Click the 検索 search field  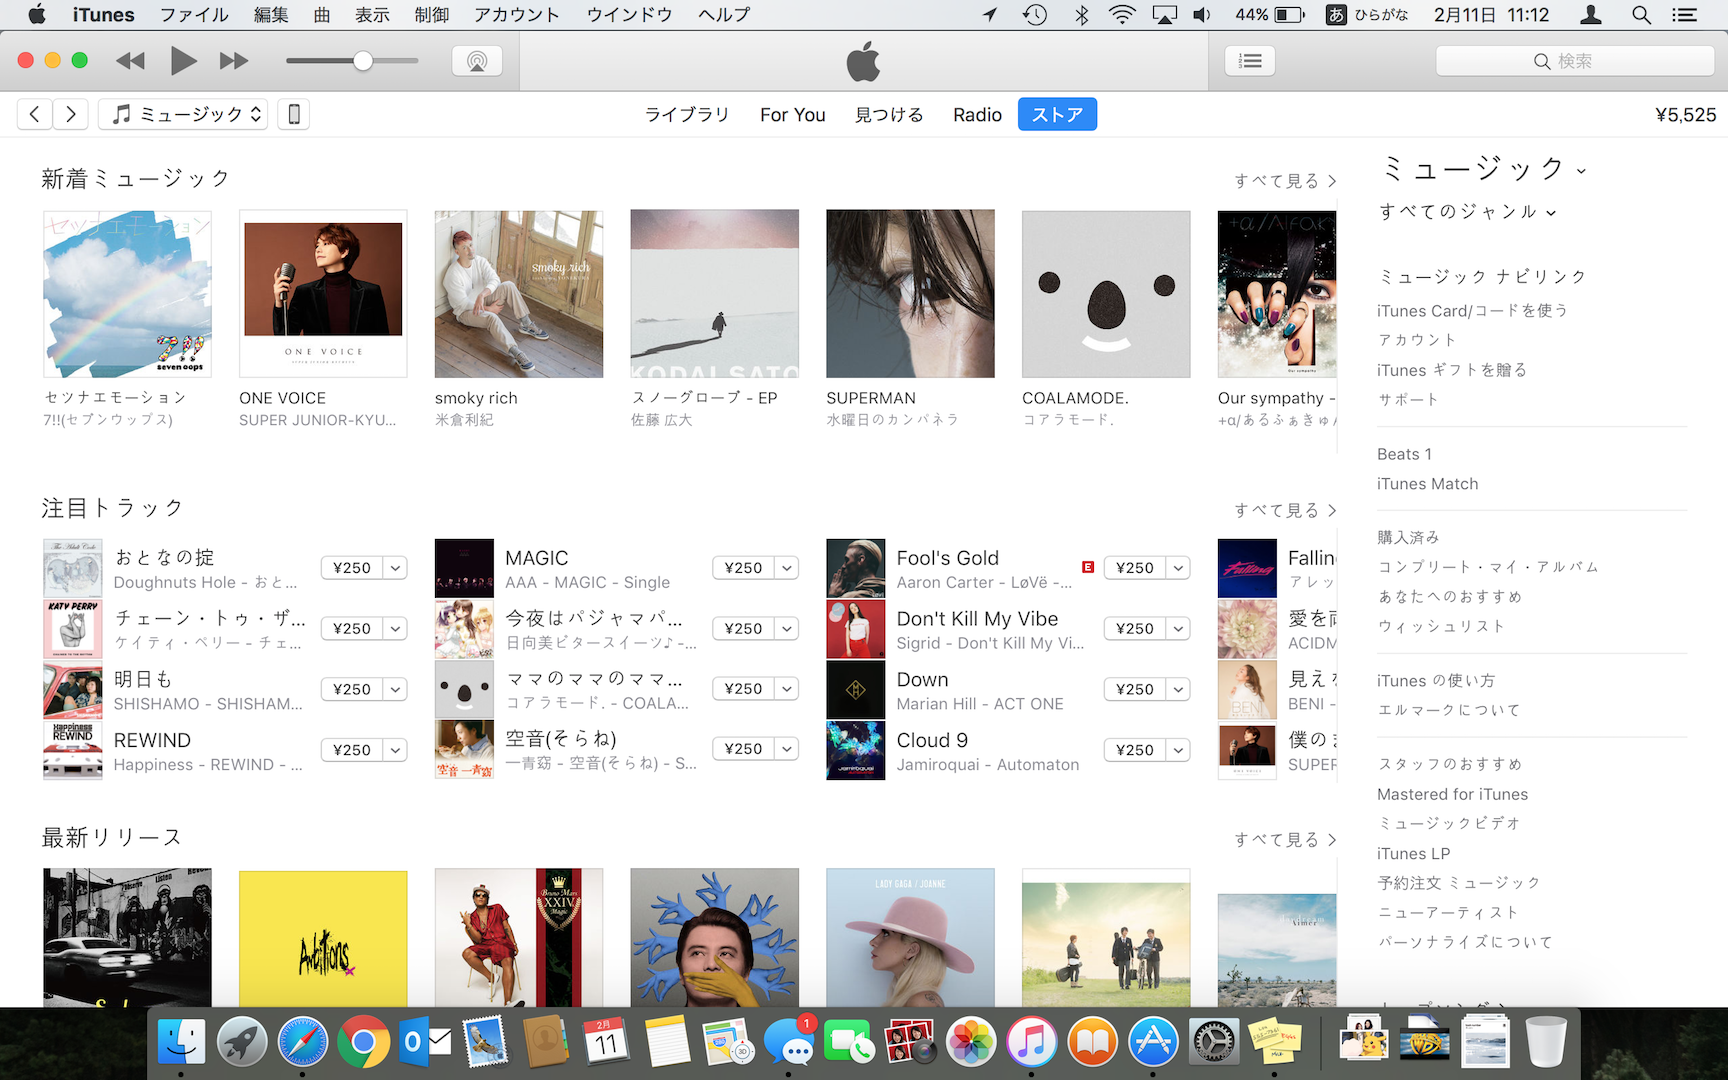[1575, 61]
